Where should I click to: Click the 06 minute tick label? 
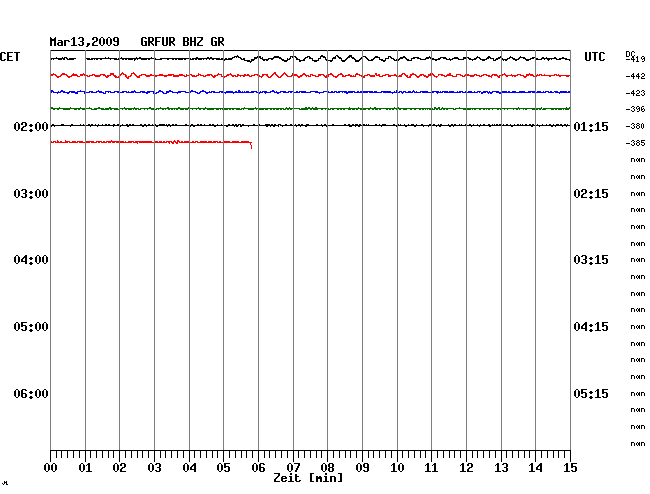click(x=258, y=468)
